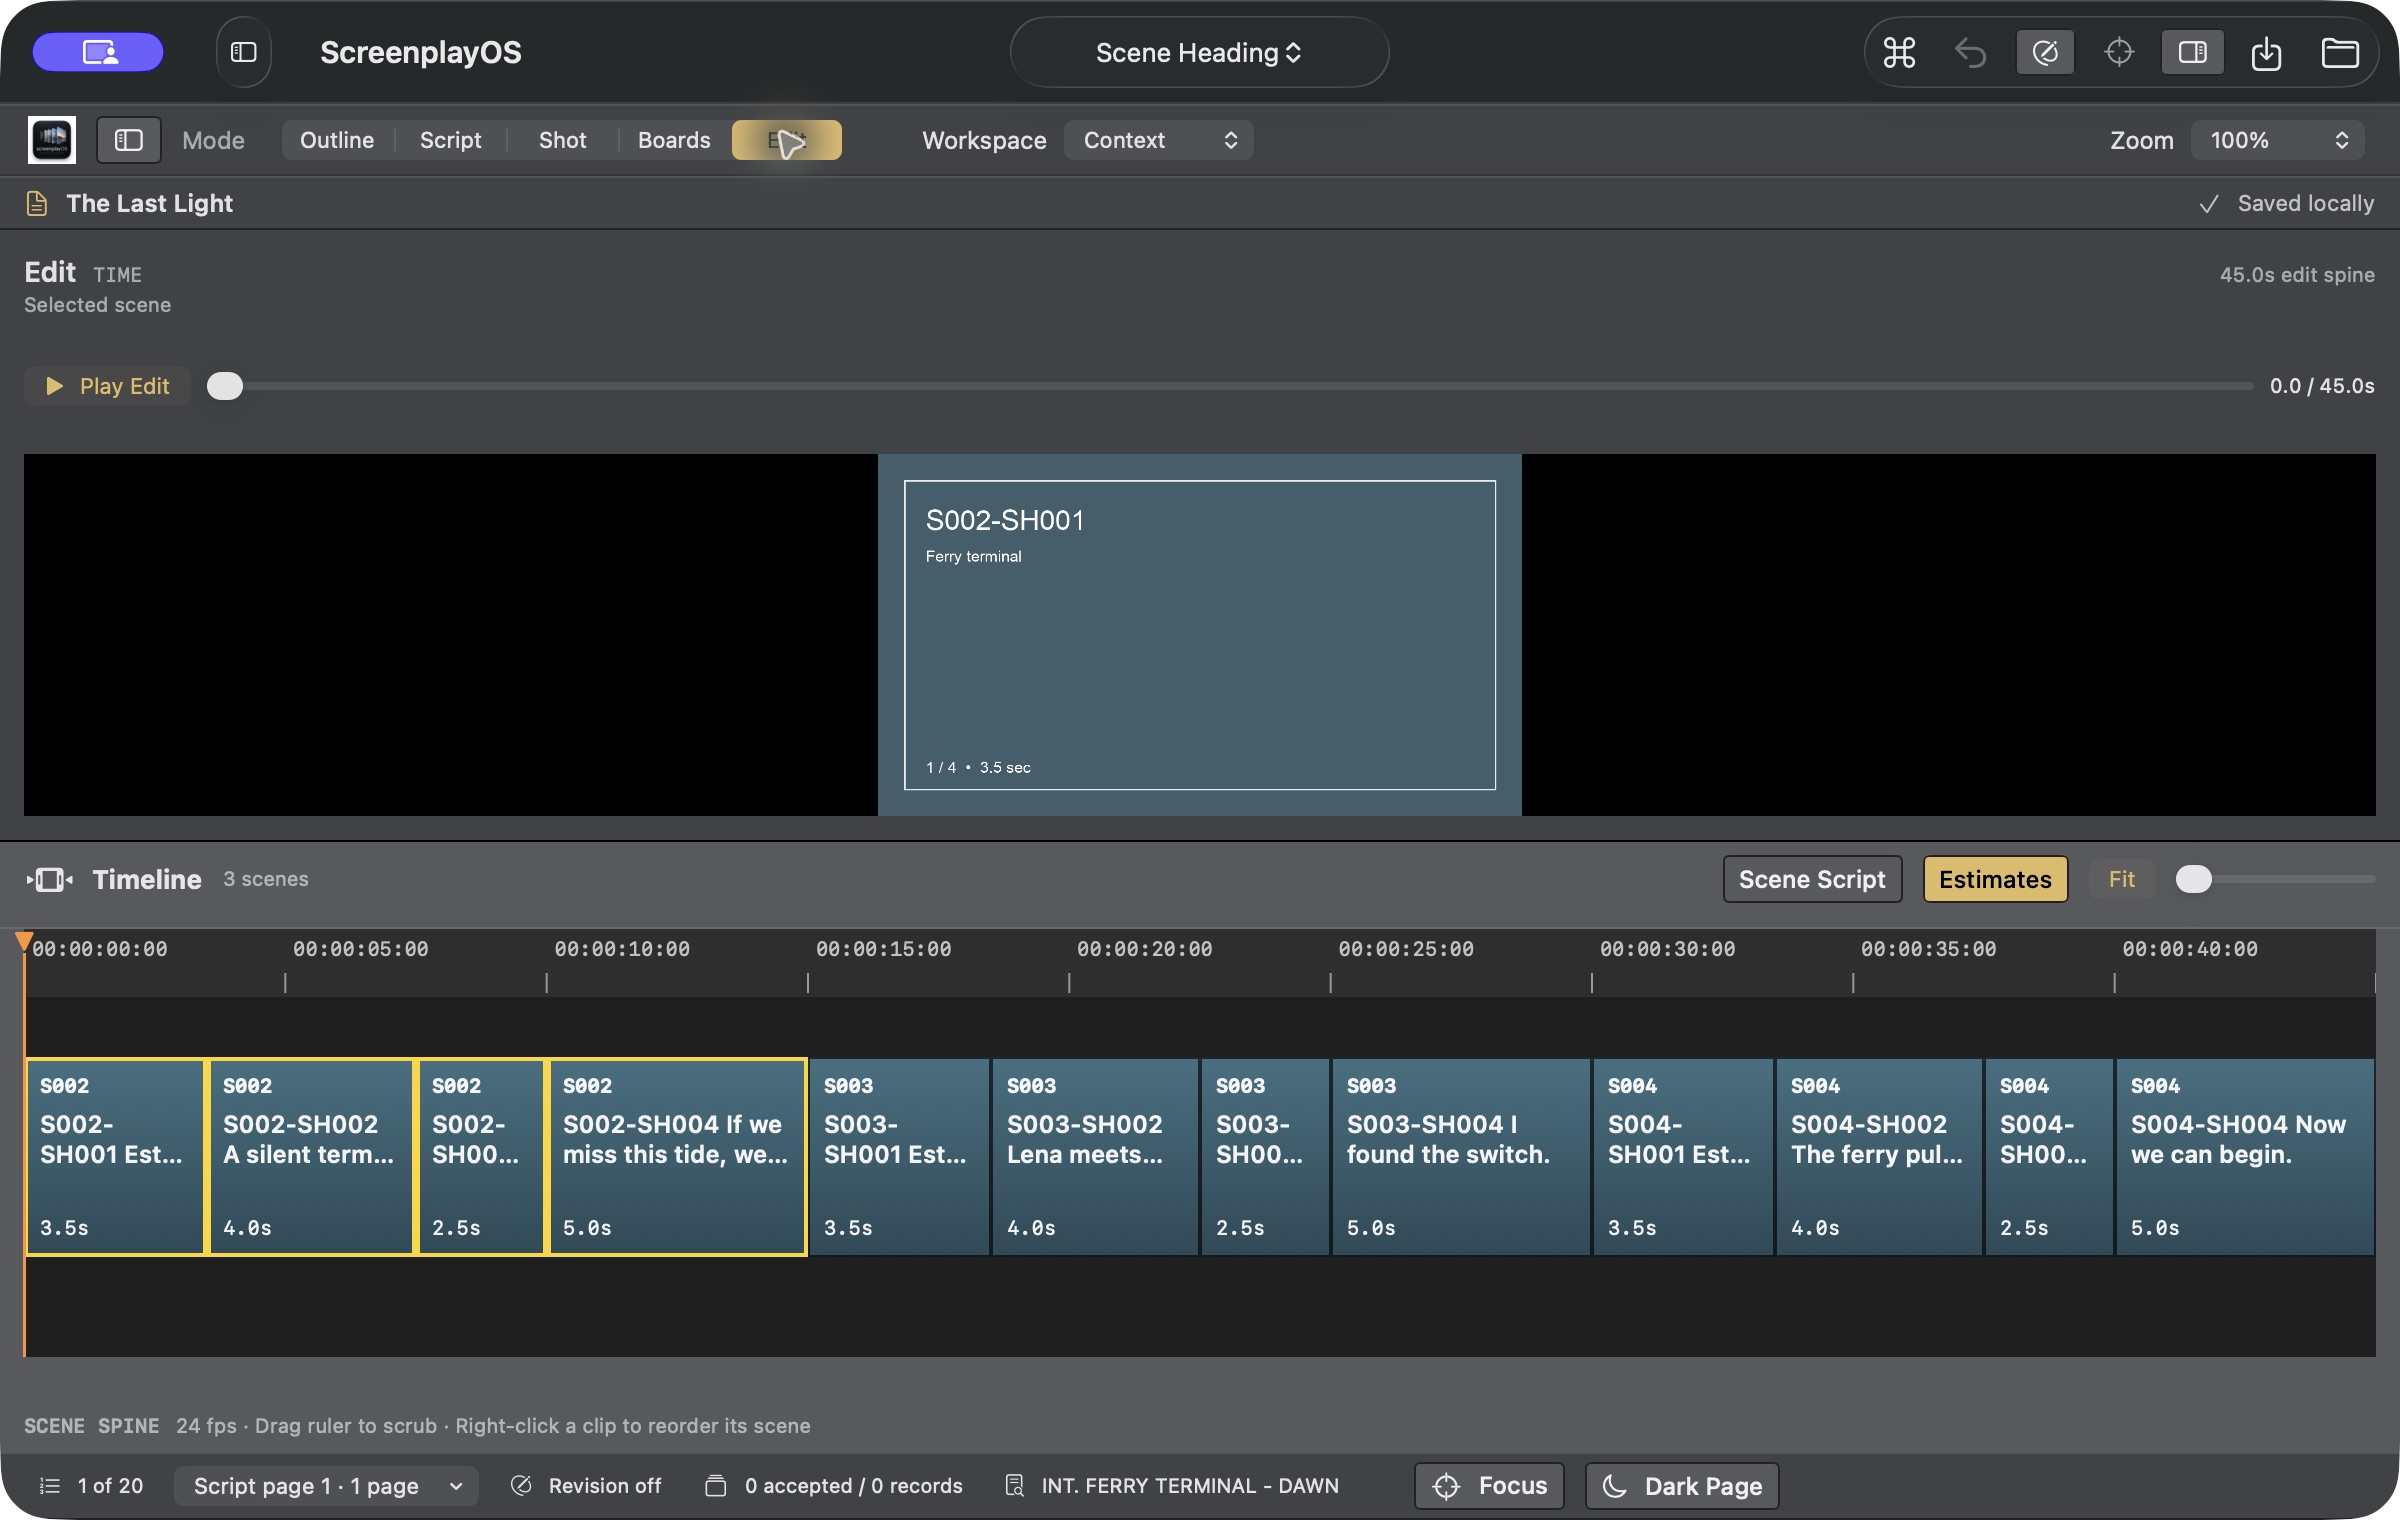Toggle the sidebar icon beside ScreenplayOS title
This screenshot has width=2400, height=1520.
(244, 52)
